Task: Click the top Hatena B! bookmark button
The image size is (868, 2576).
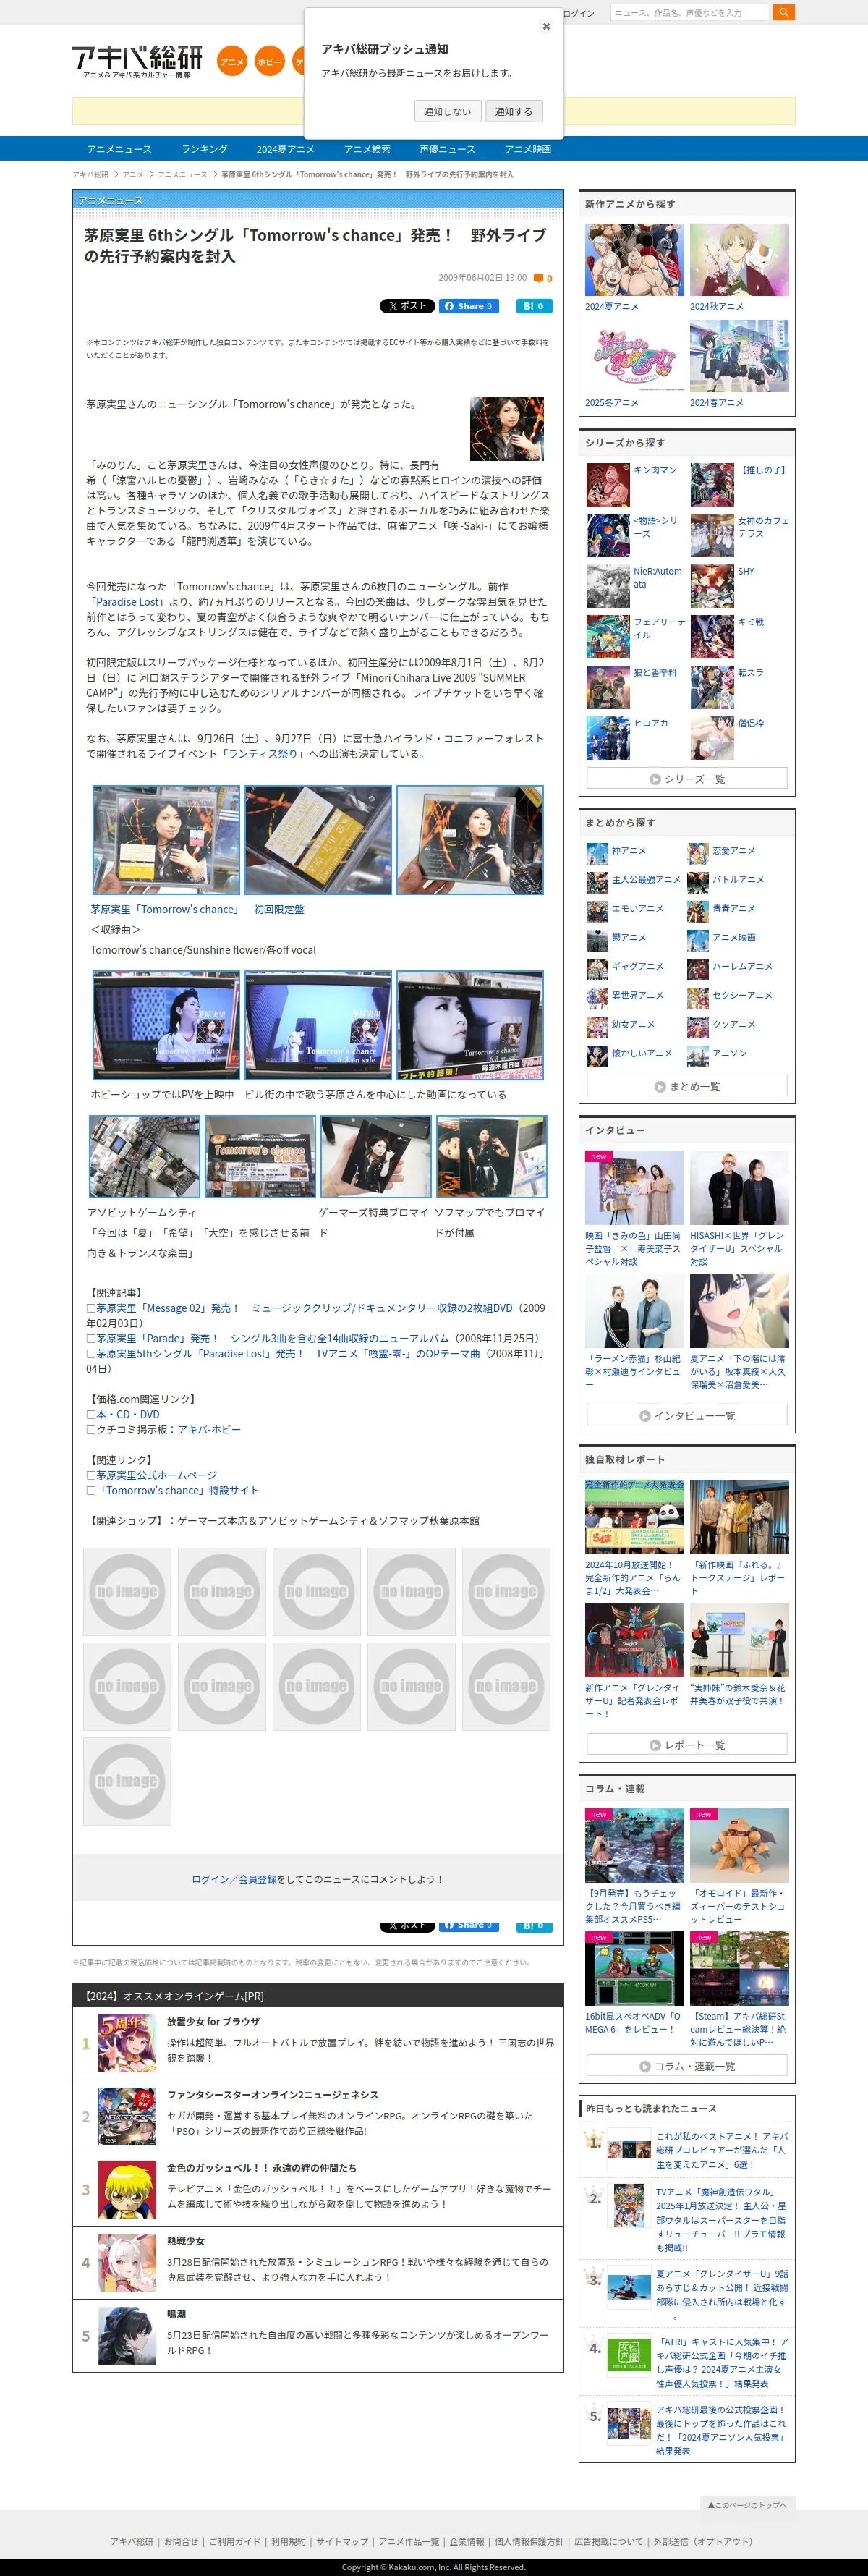Action: (534, 306)
